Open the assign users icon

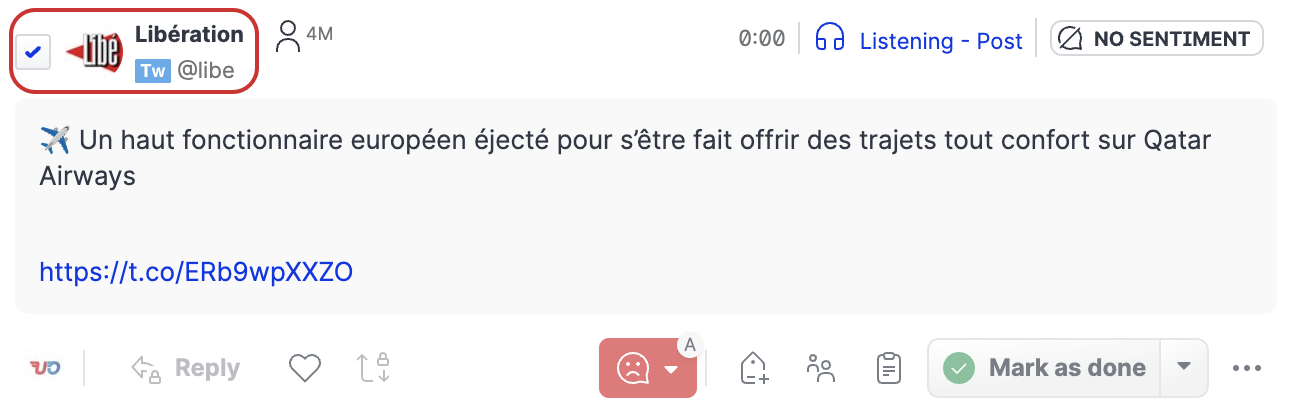820,368
